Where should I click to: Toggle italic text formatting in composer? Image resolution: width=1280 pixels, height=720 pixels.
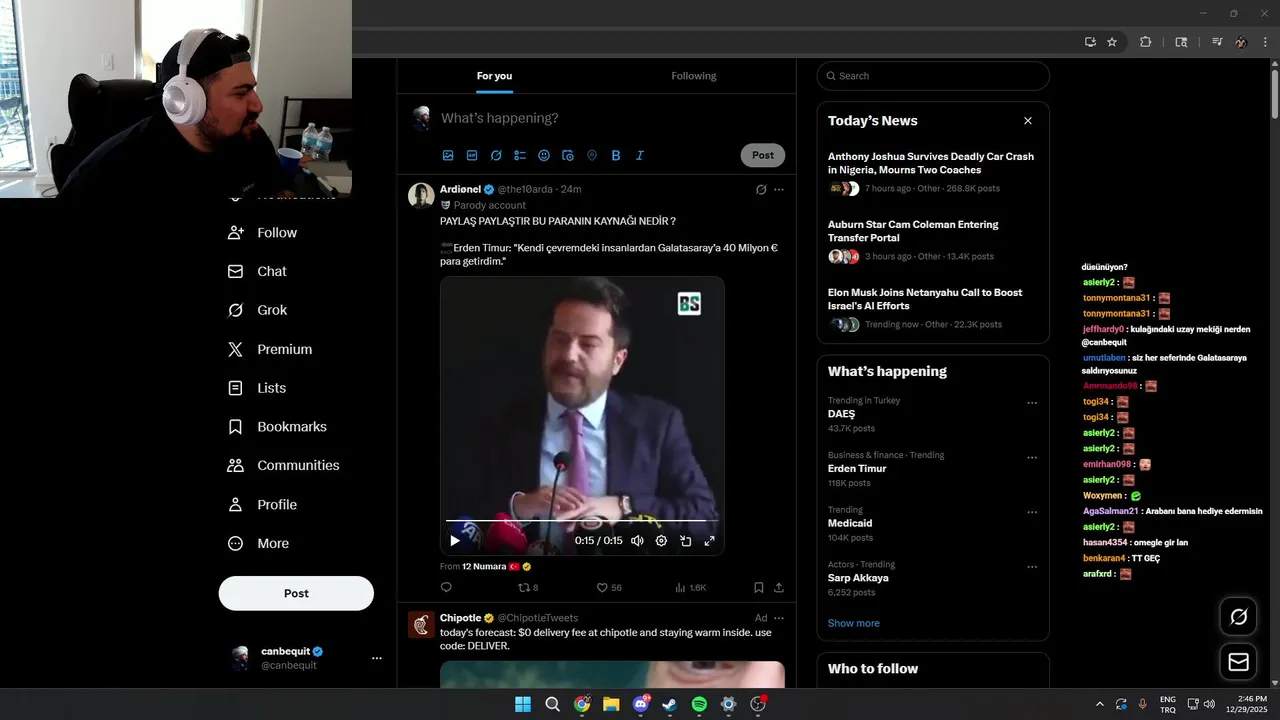pos(640,155)
